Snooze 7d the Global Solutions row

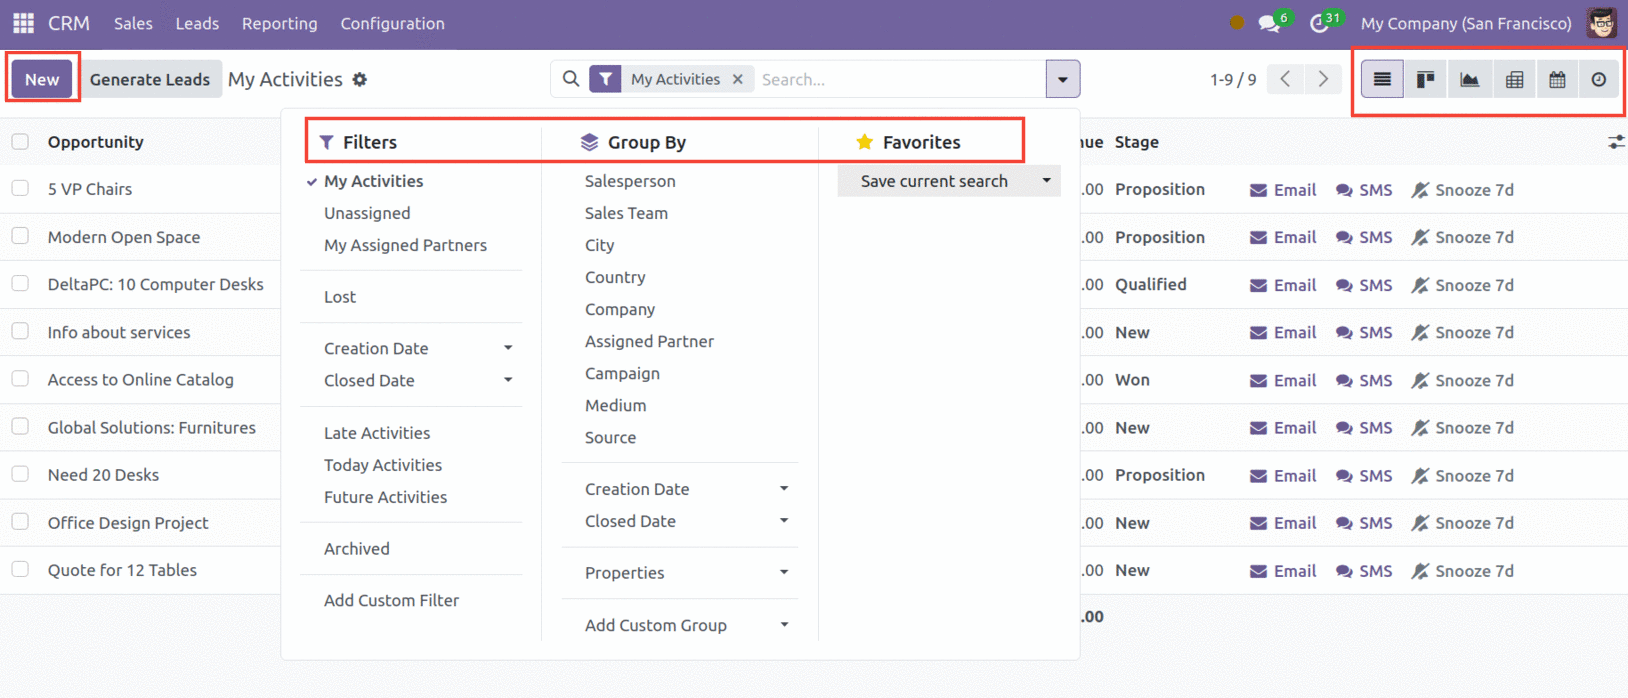click(1462, 428)
